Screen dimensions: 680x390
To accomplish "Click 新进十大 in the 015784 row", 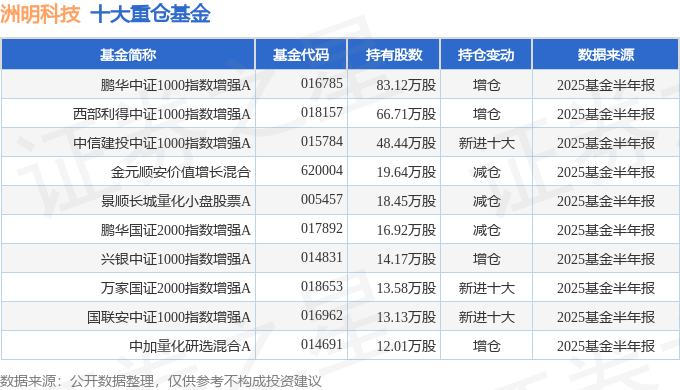I will coord(487,143).
